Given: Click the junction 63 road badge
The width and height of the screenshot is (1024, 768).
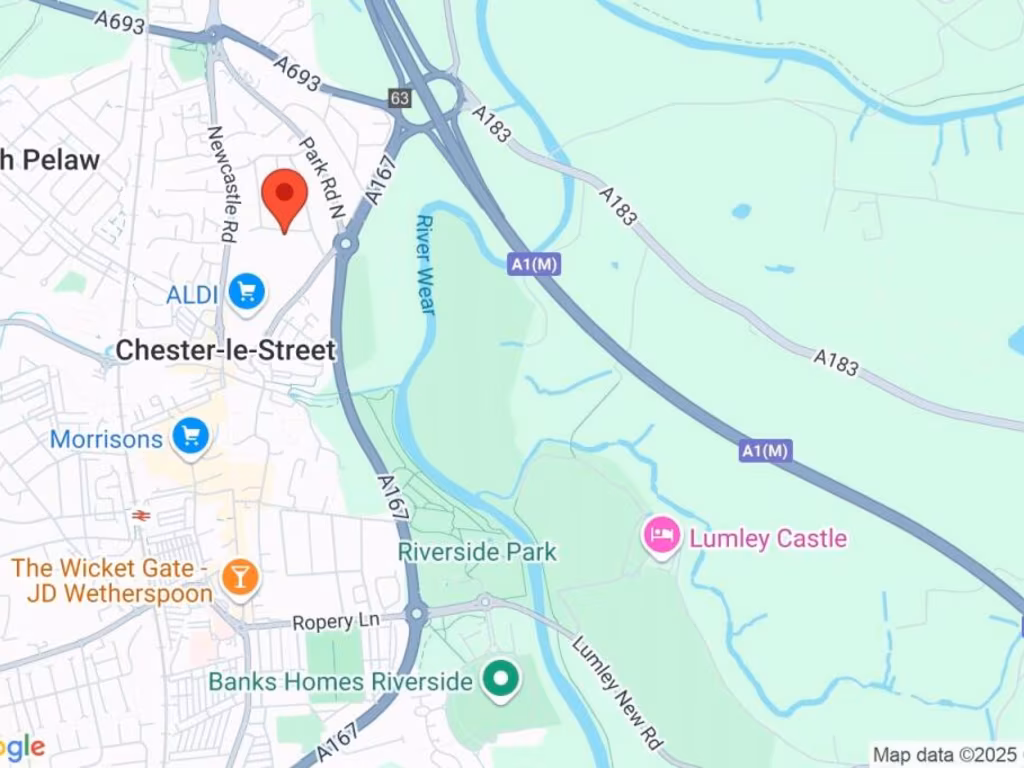Looking at the screenshot, I should click(400, 99).
